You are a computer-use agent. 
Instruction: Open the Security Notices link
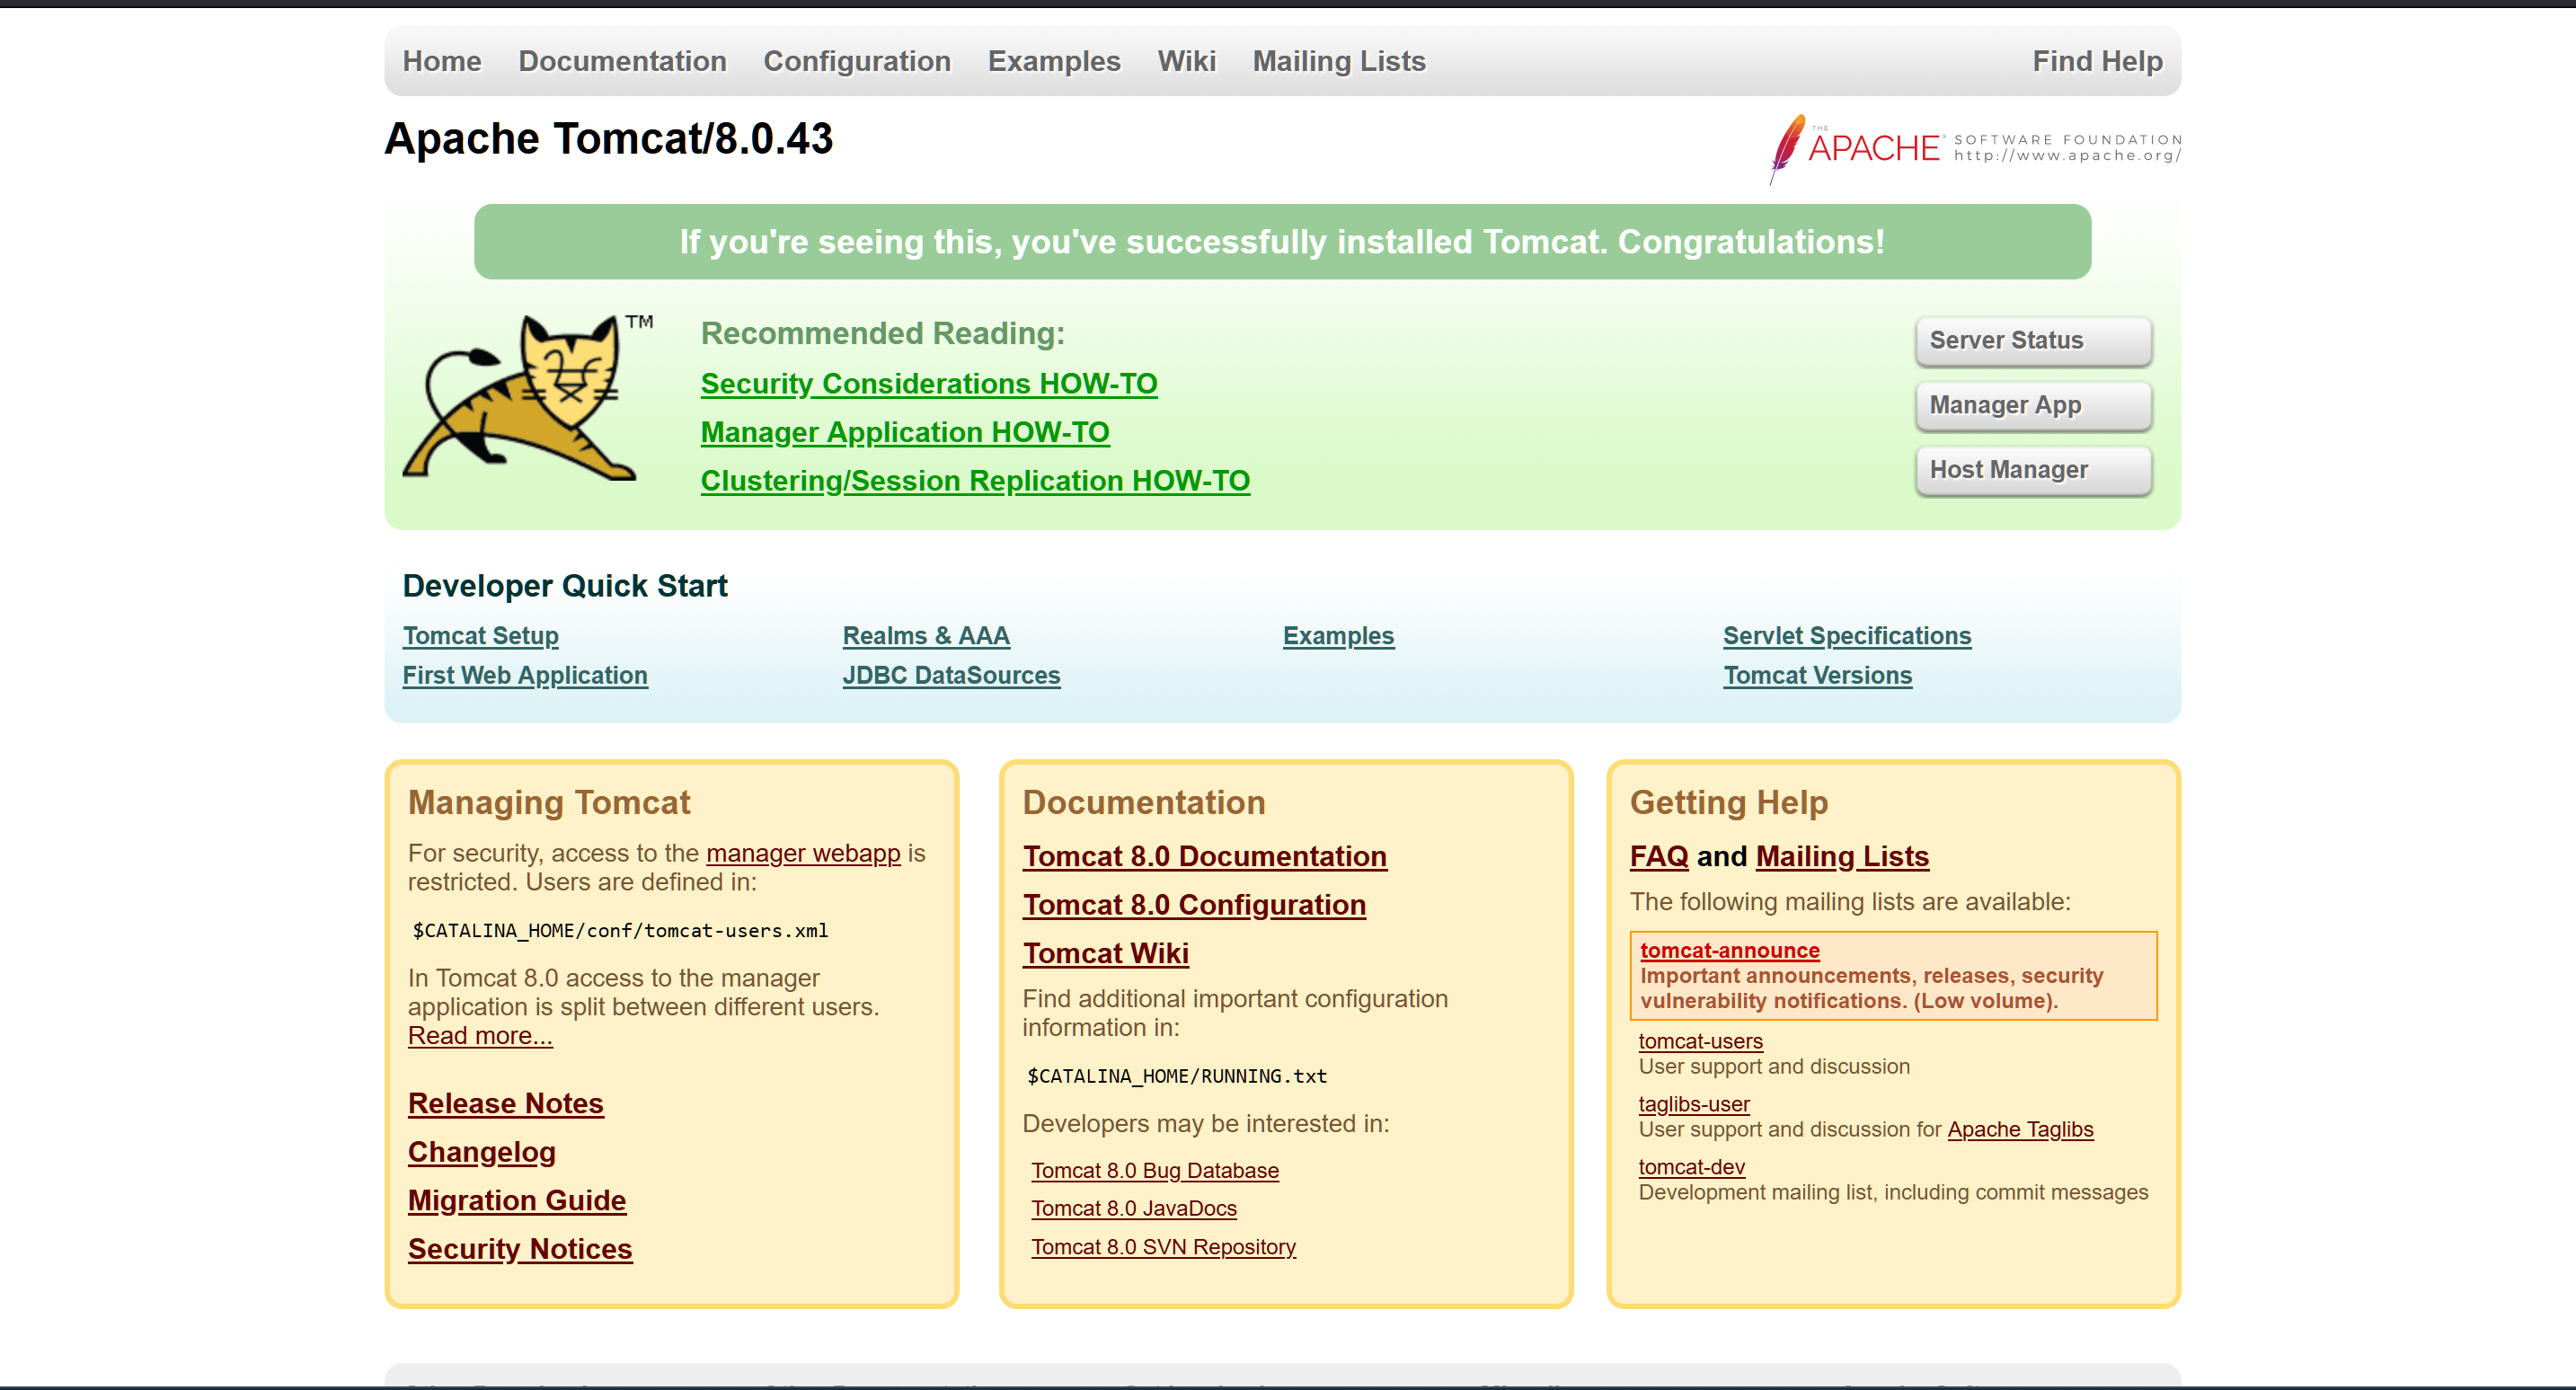point(520,1250)
